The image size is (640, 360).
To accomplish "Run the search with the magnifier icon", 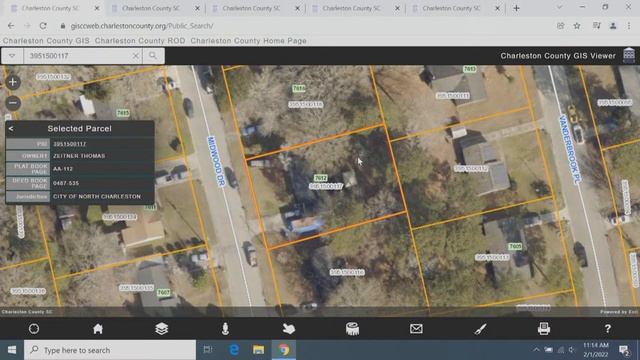I will coord(153,56).
